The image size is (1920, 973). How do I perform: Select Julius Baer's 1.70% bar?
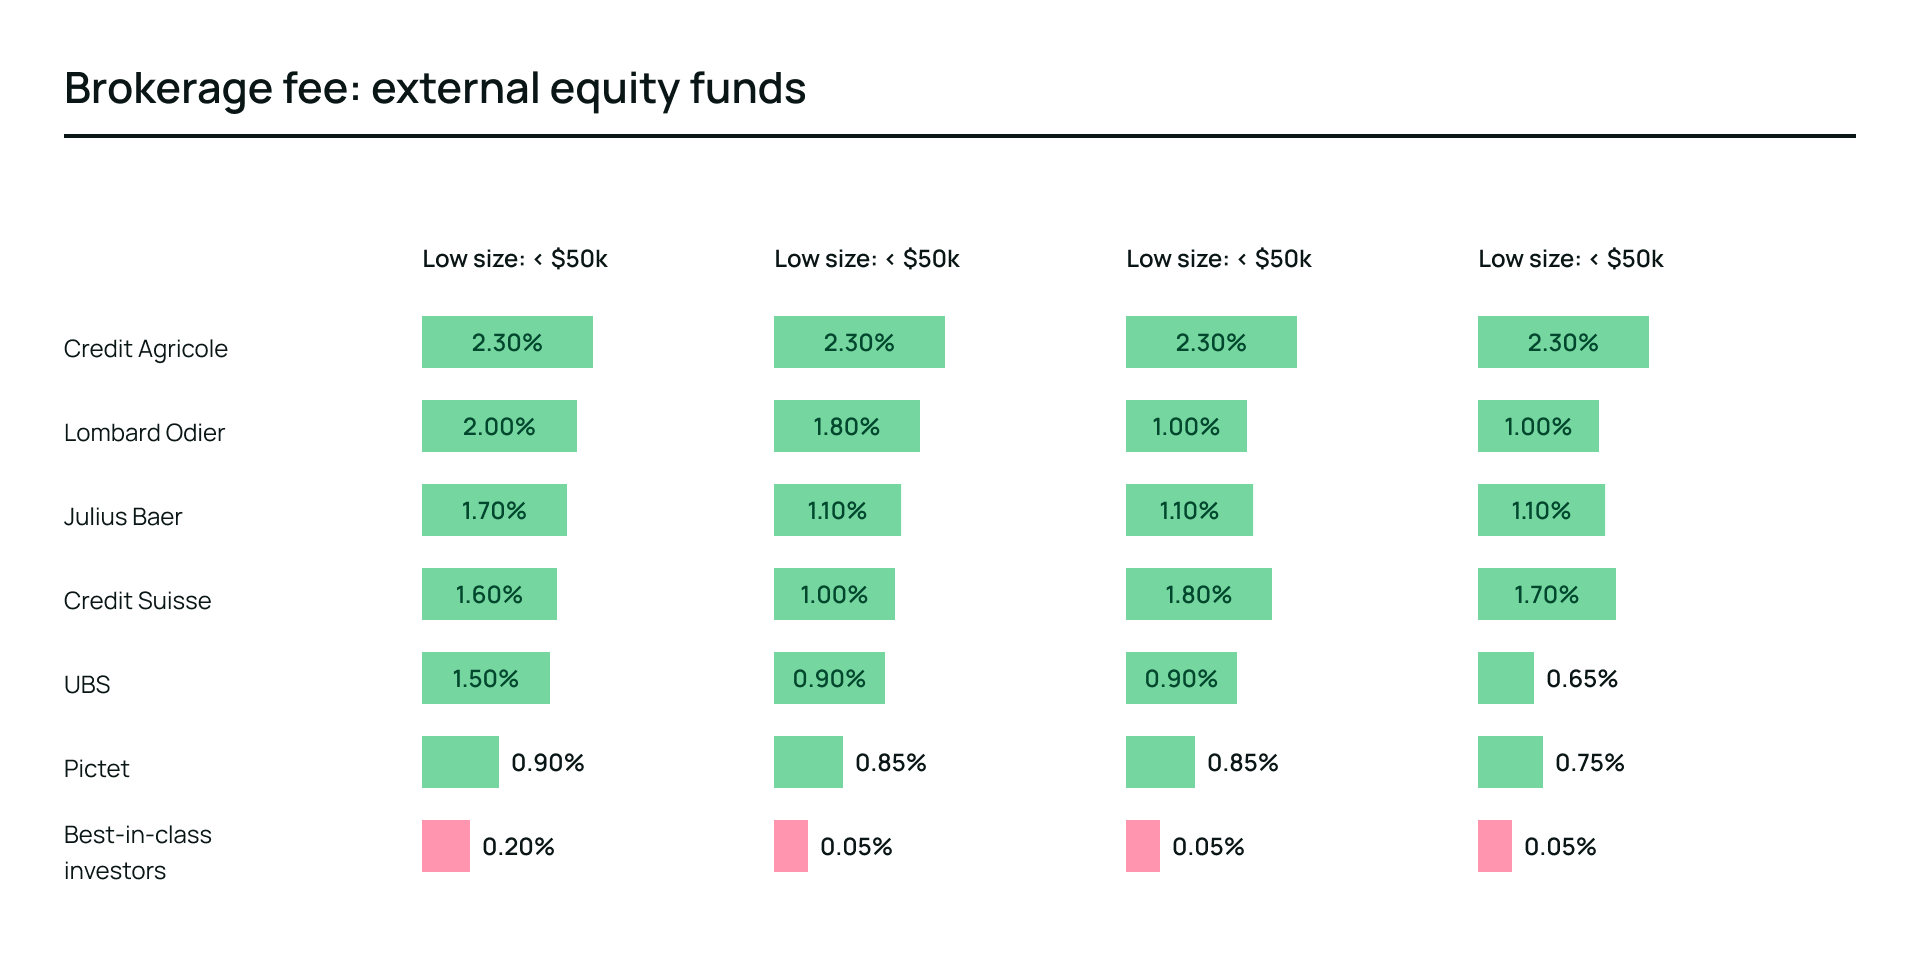click(x=494, y=511)
